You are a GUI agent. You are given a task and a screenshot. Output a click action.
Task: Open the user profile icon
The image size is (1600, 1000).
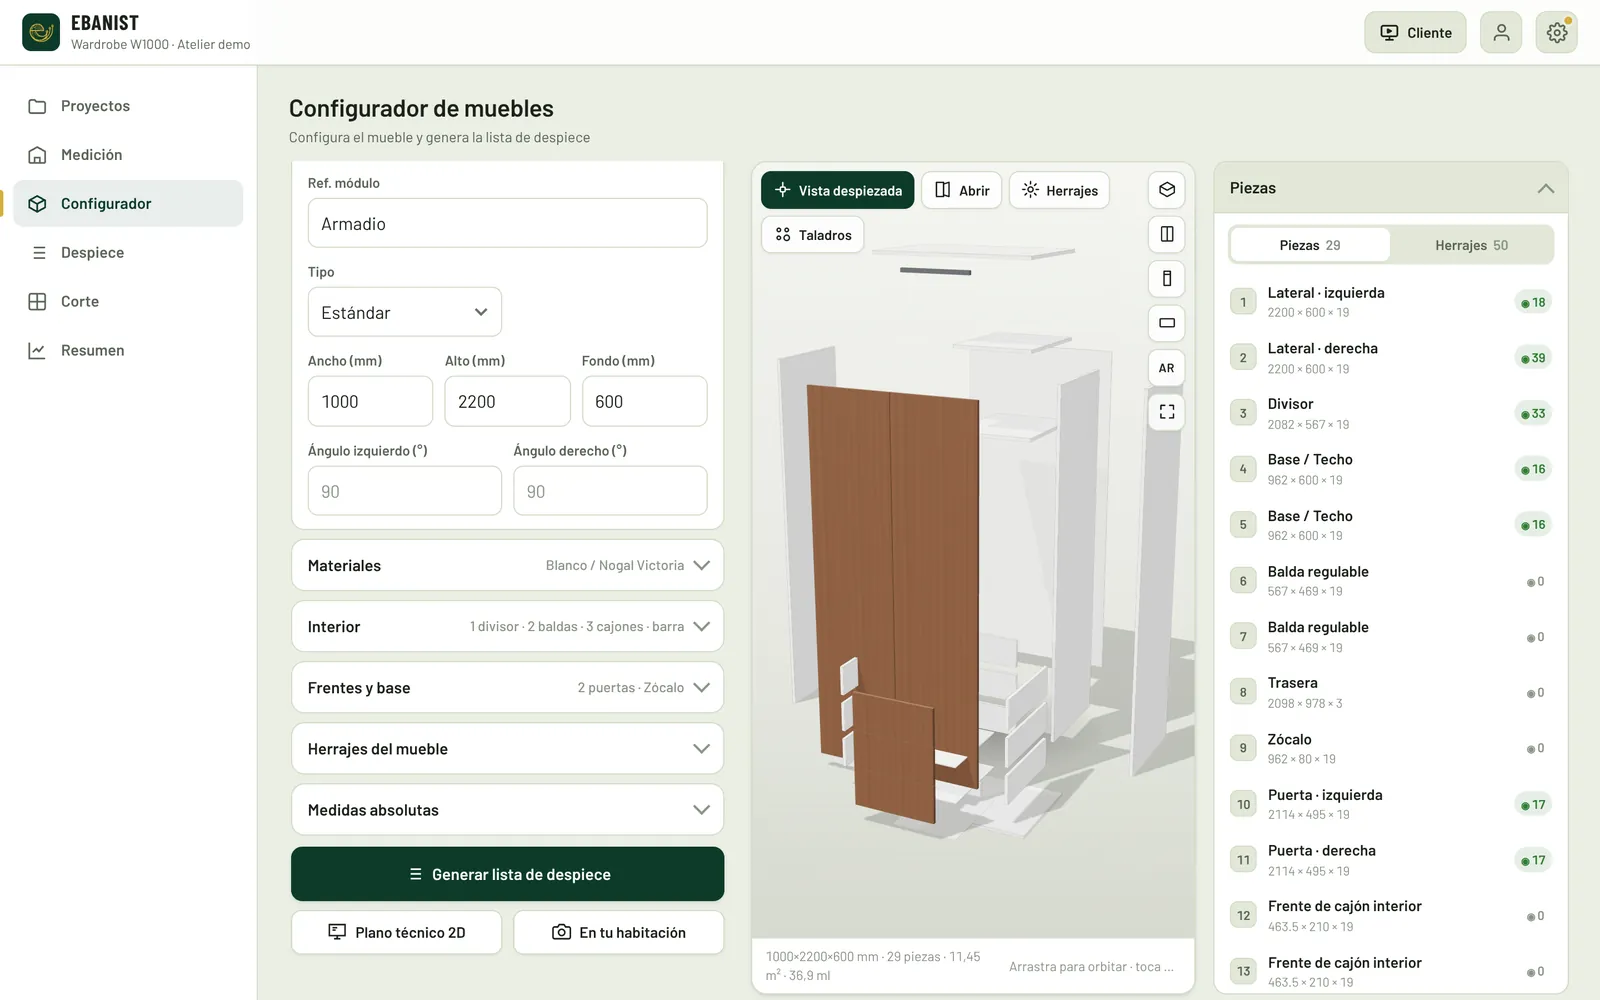[1501, 33]
